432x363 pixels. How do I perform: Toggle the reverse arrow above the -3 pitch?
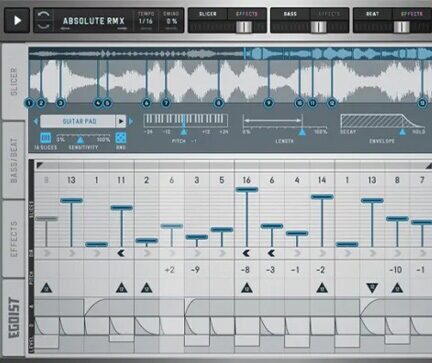pos(272,253)
